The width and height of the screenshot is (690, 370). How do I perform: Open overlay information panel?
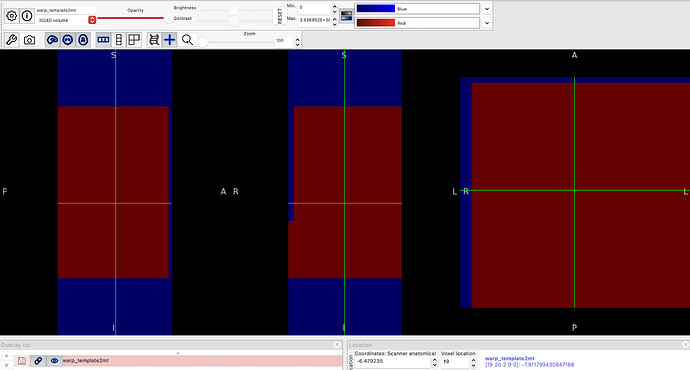click(27, 16)
